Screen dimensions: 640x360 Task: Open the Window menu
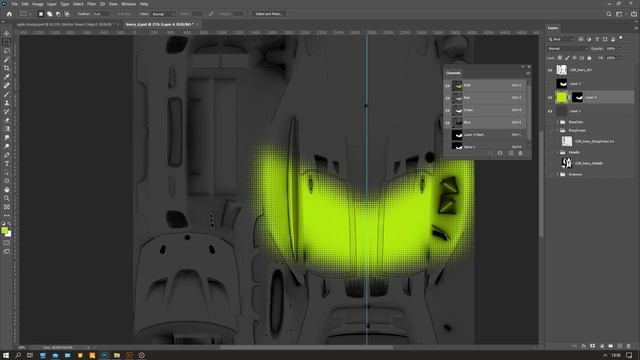tap(128, 4)
